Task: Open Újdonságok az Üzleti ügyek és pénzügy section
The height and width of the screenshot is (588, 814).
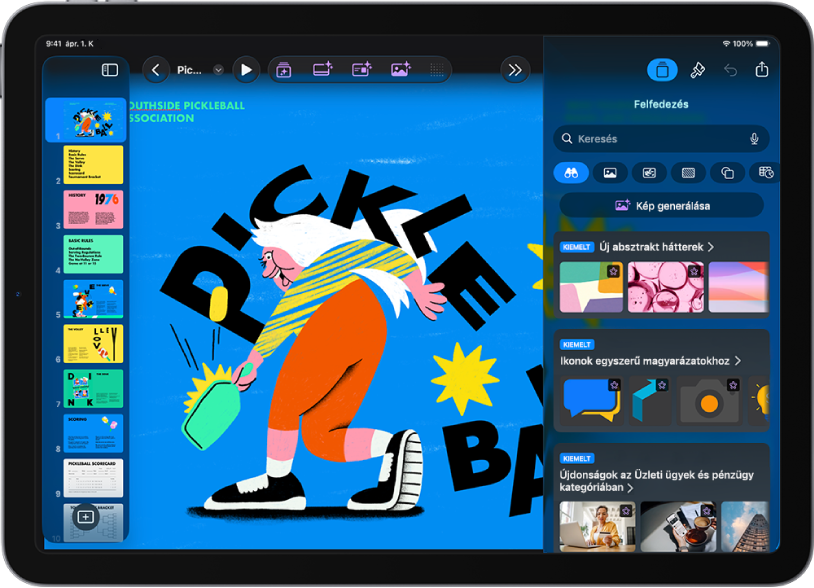Action: click(x=657, y=481)
